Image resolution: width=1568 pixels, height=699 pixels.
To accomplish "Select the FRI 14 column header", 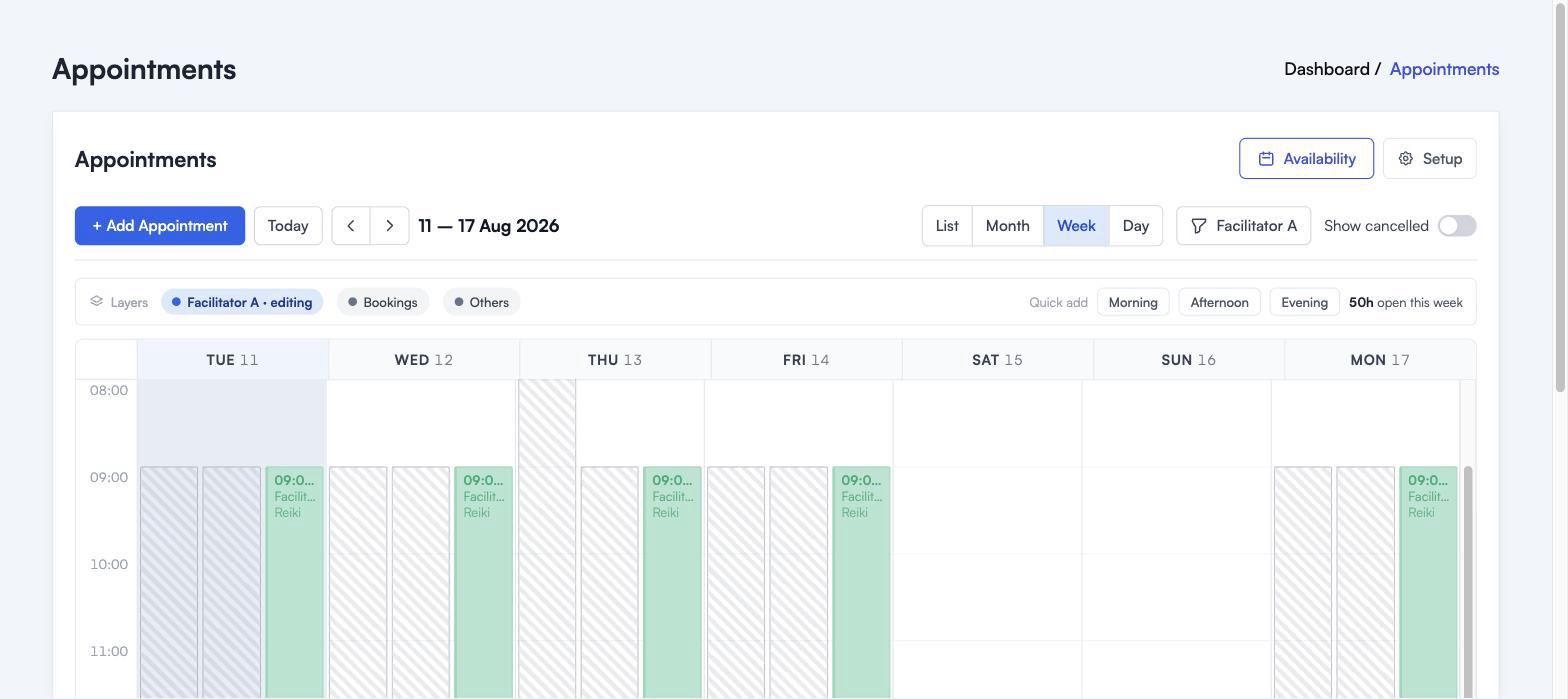I will tap(806, 360).
